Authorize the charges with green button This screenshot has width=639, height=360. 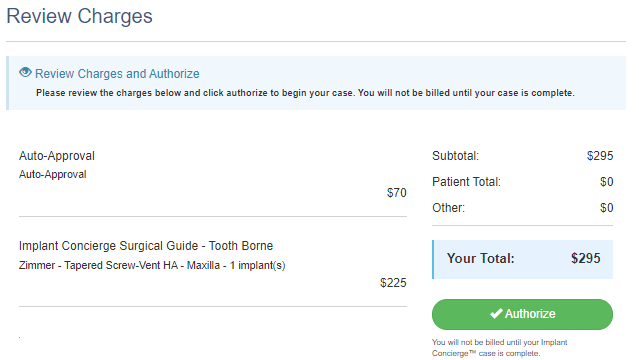pyautogui.click(x=522, y=314)
